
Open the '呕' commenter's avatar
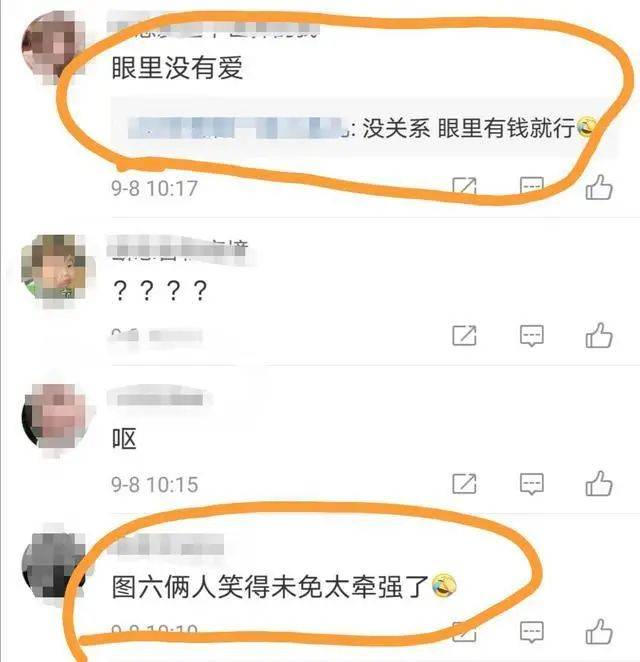[54, 416]
